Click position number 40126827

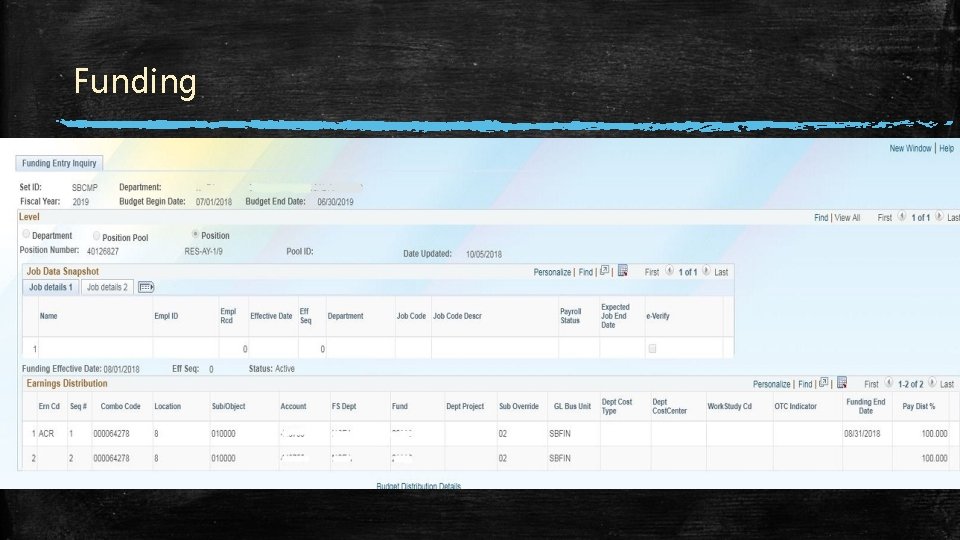click(x=103, y=252)
